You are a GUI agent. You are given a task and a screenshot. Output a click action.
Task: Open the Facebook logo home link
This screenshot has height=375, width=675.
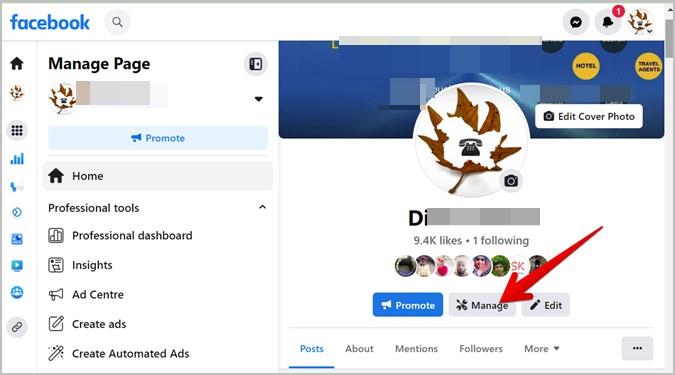point(50,22)
